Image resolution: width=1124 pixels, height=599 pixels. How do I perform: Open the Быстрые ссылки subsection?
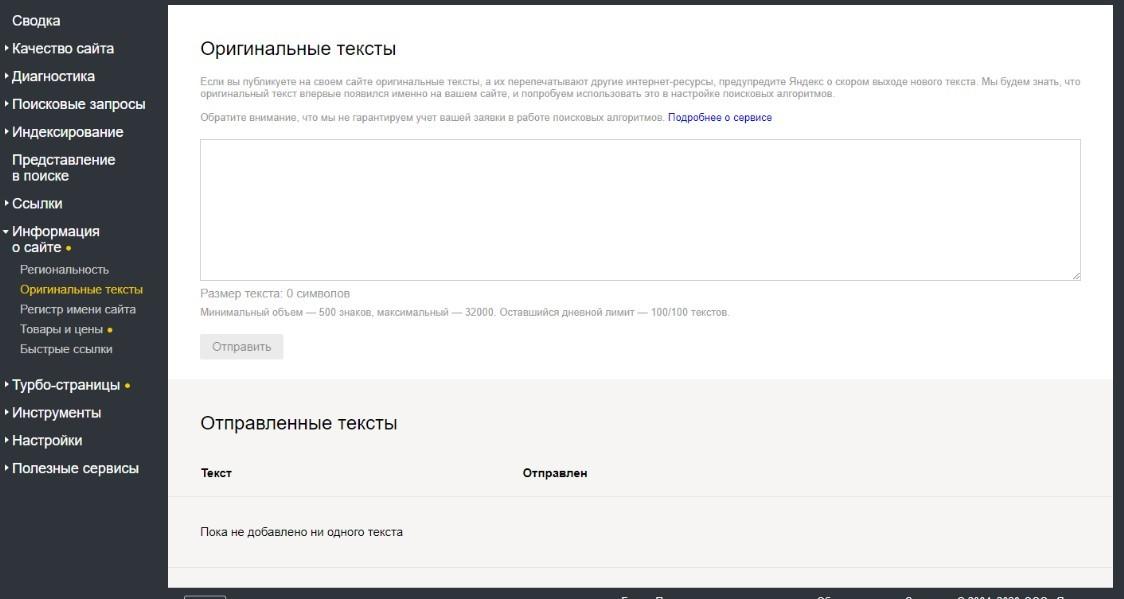[x=66, y=350]
